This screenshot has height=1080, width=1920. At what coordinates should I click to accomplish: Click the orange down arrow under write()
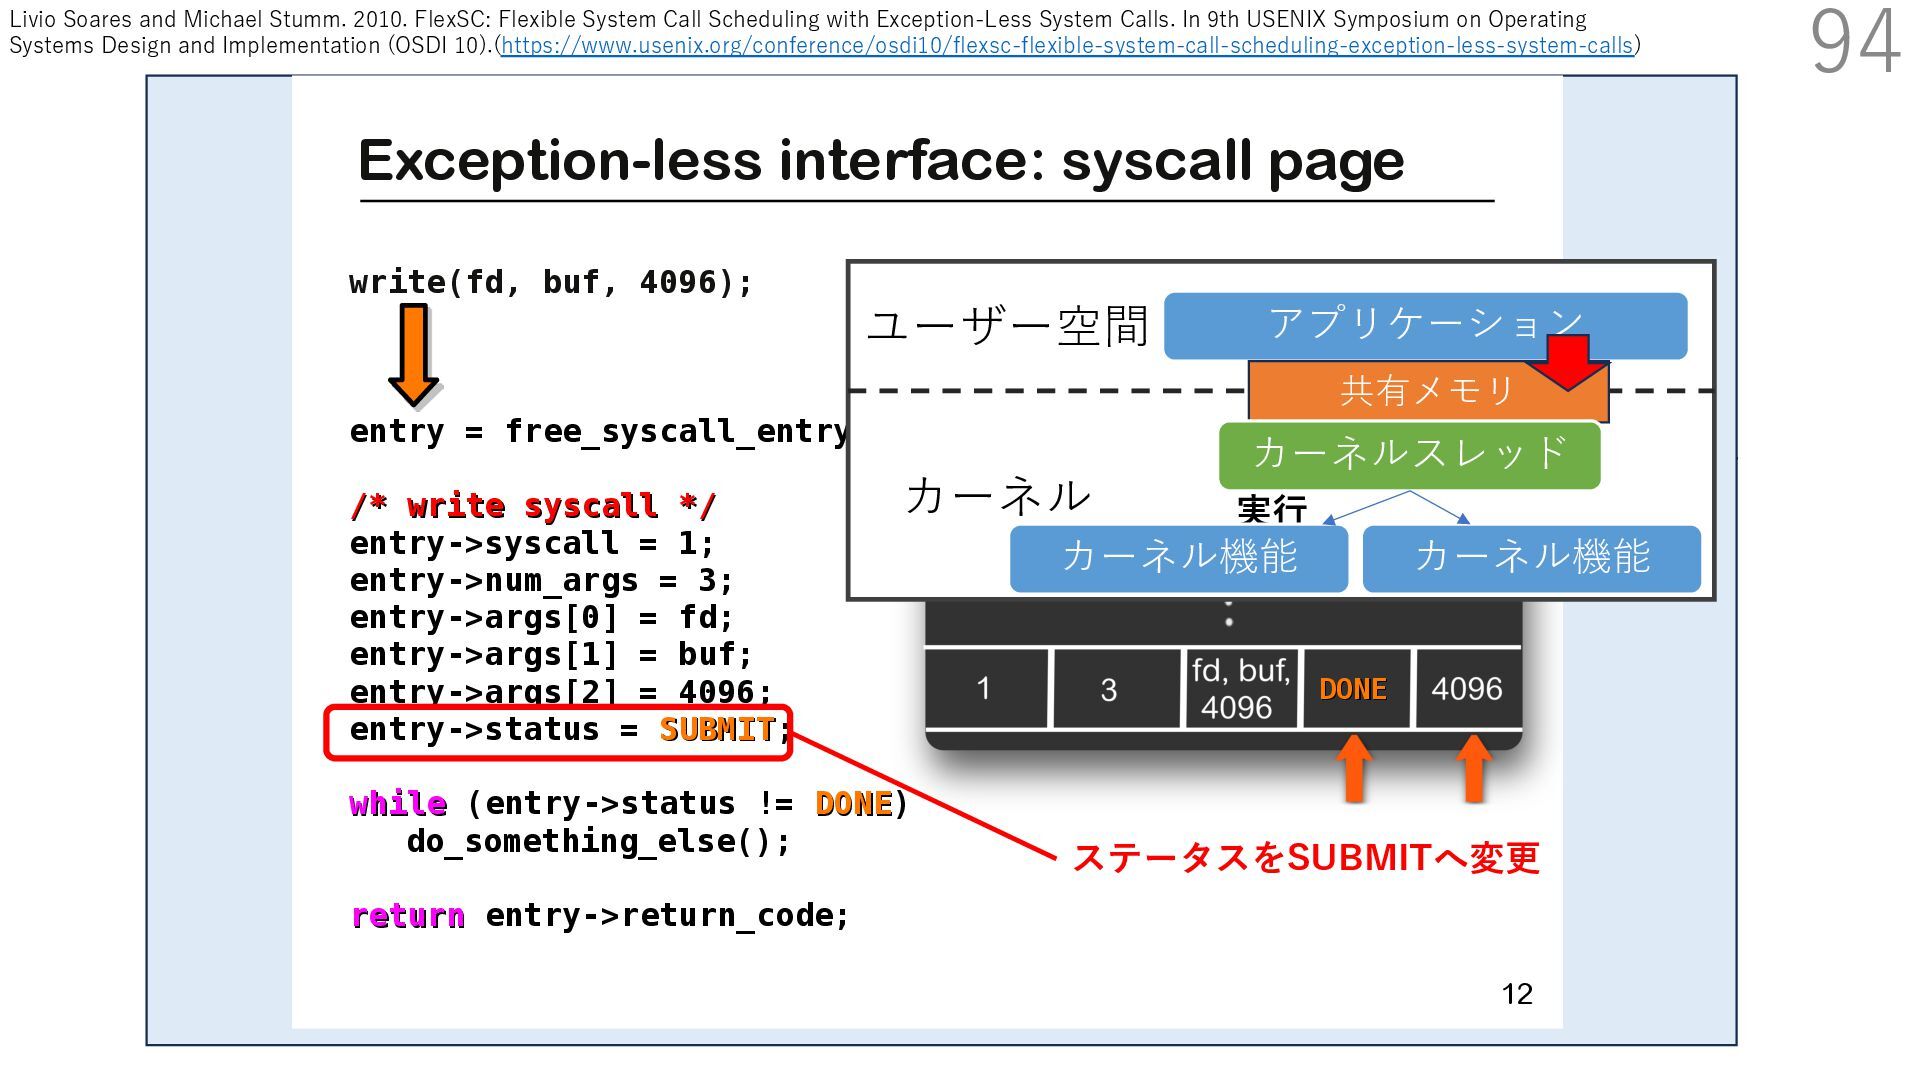(414, 353)
